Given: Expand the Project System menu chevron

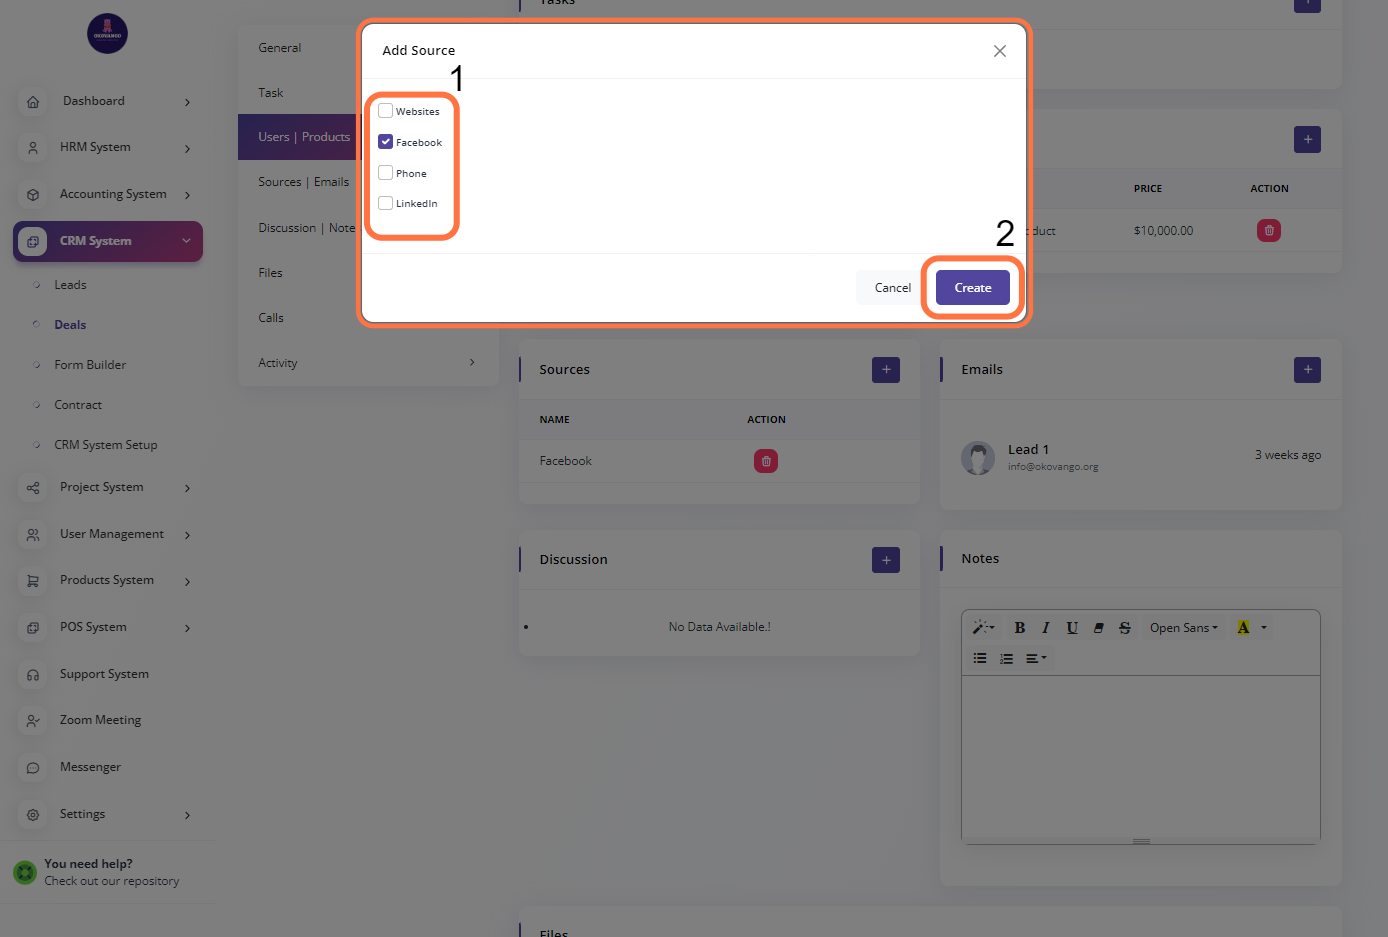Looking at the screenshot, I should coord(187,488).
